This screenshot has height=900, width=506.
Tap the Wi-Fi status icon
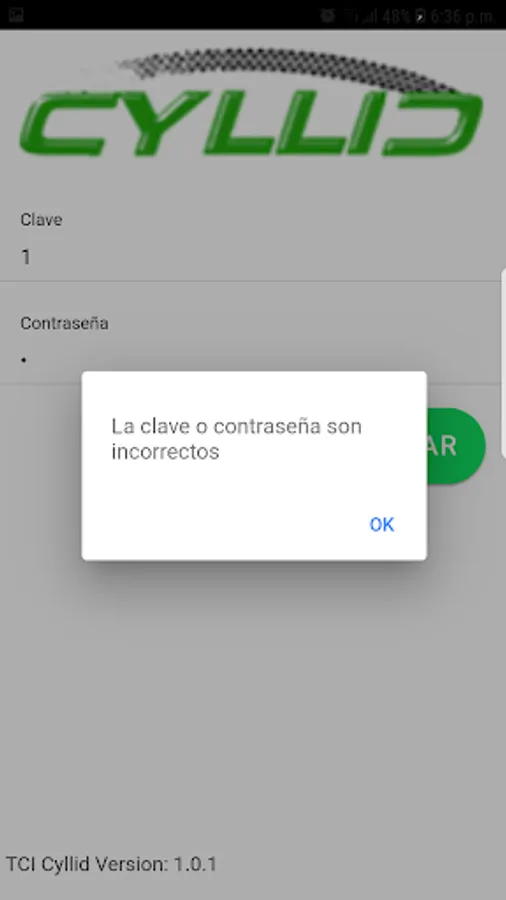click(x=350, y=16)
